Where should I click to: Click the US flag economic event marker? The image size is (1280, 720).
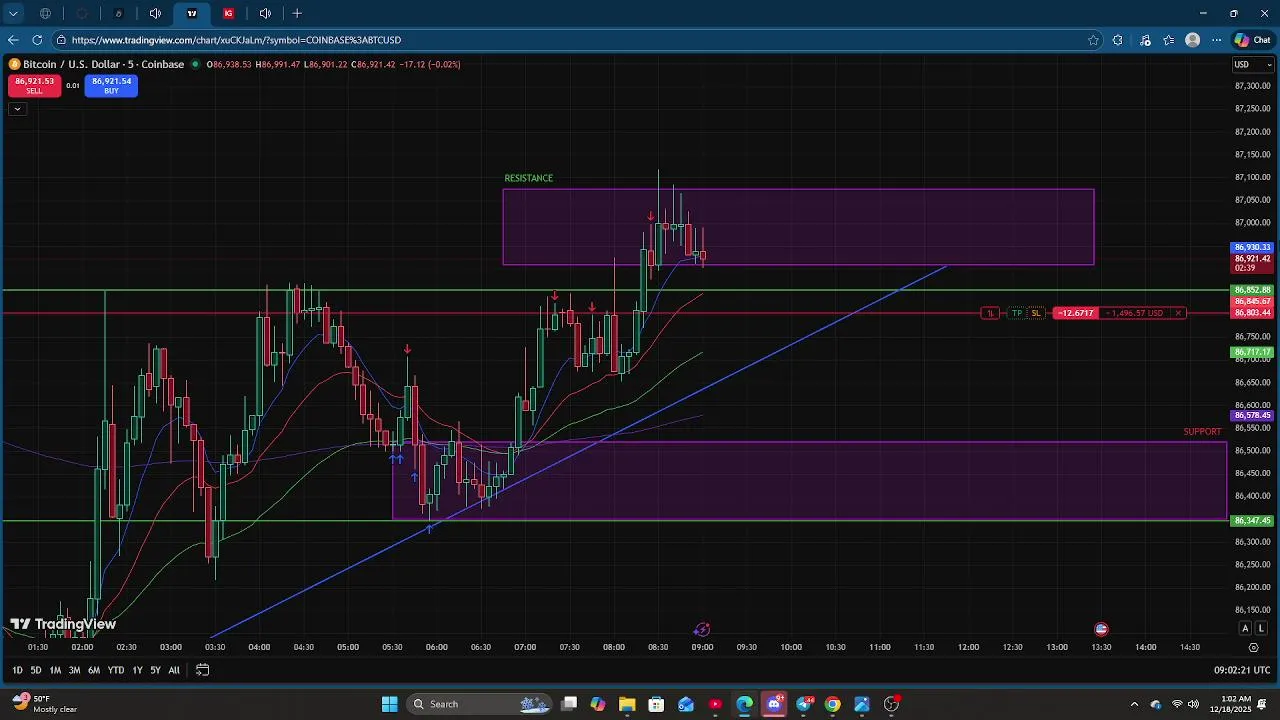pyautogui.click(x=1101, y=629)
